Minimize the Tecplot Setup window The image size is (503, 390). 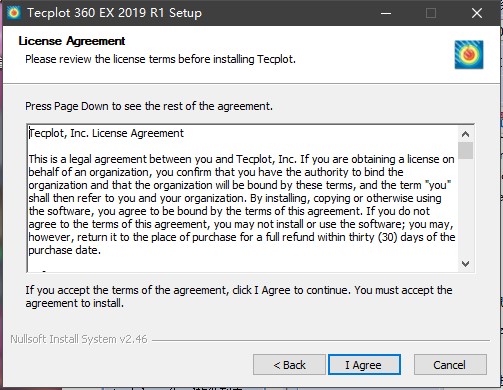click(x=386, y=13)
